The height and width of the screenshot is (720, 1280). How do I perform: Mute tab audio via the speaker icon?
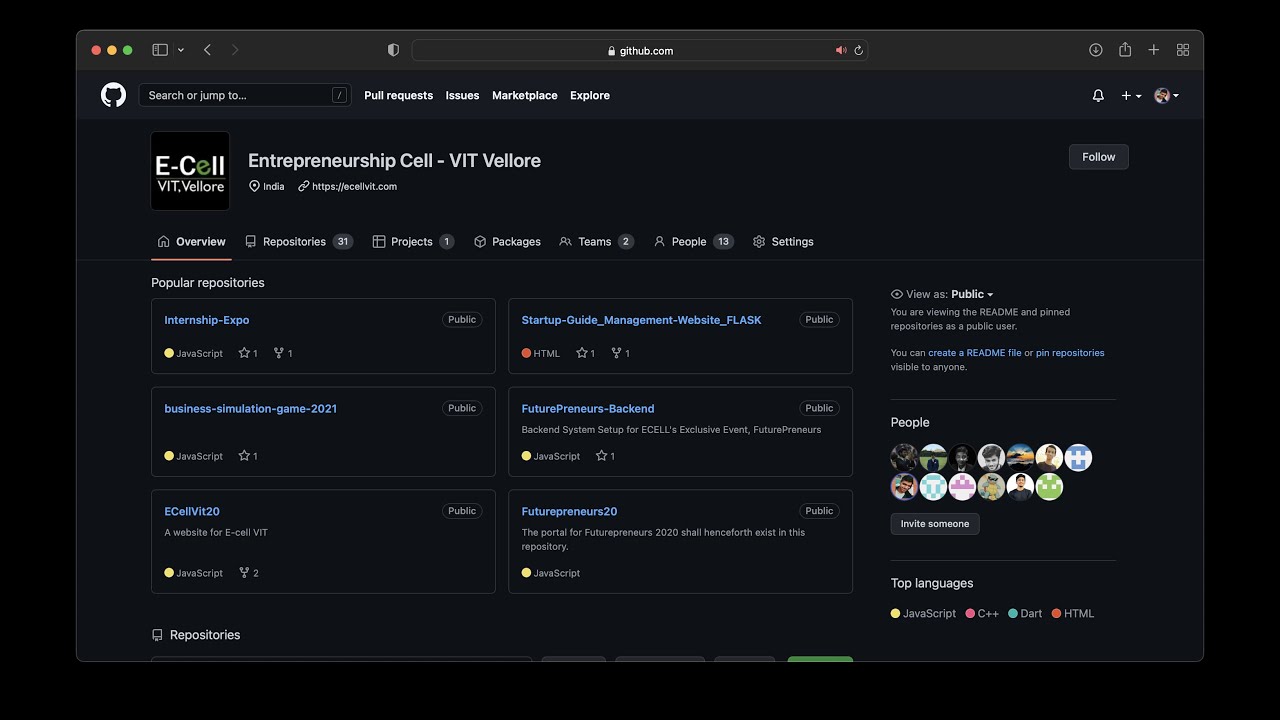(841, 50)
